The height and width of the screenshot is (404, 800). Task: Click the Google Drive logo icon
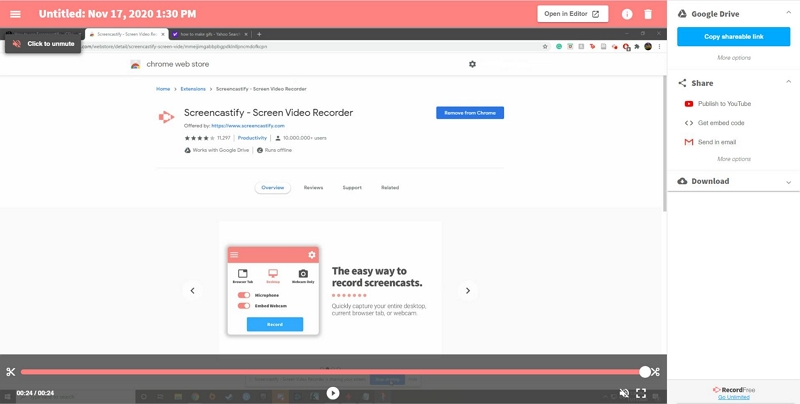pyautogui.click(x=682, y=14)
